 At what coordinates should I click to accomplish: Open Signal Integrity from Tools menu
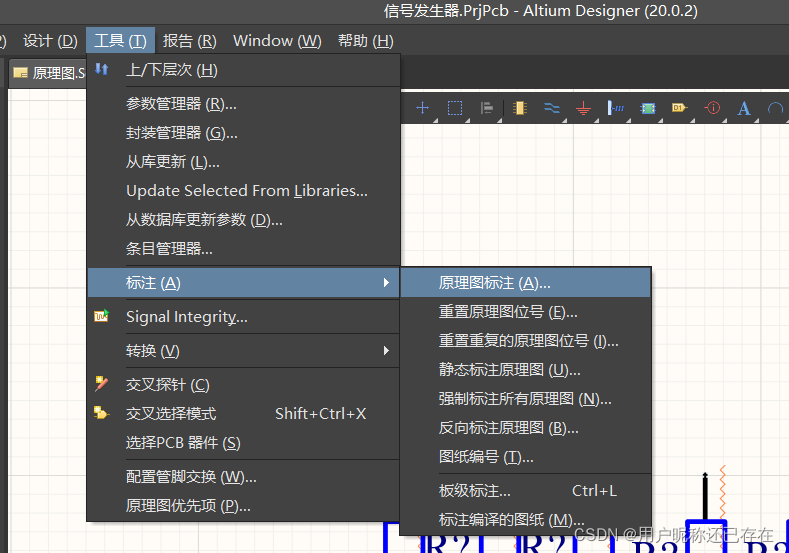coord(244,317)
